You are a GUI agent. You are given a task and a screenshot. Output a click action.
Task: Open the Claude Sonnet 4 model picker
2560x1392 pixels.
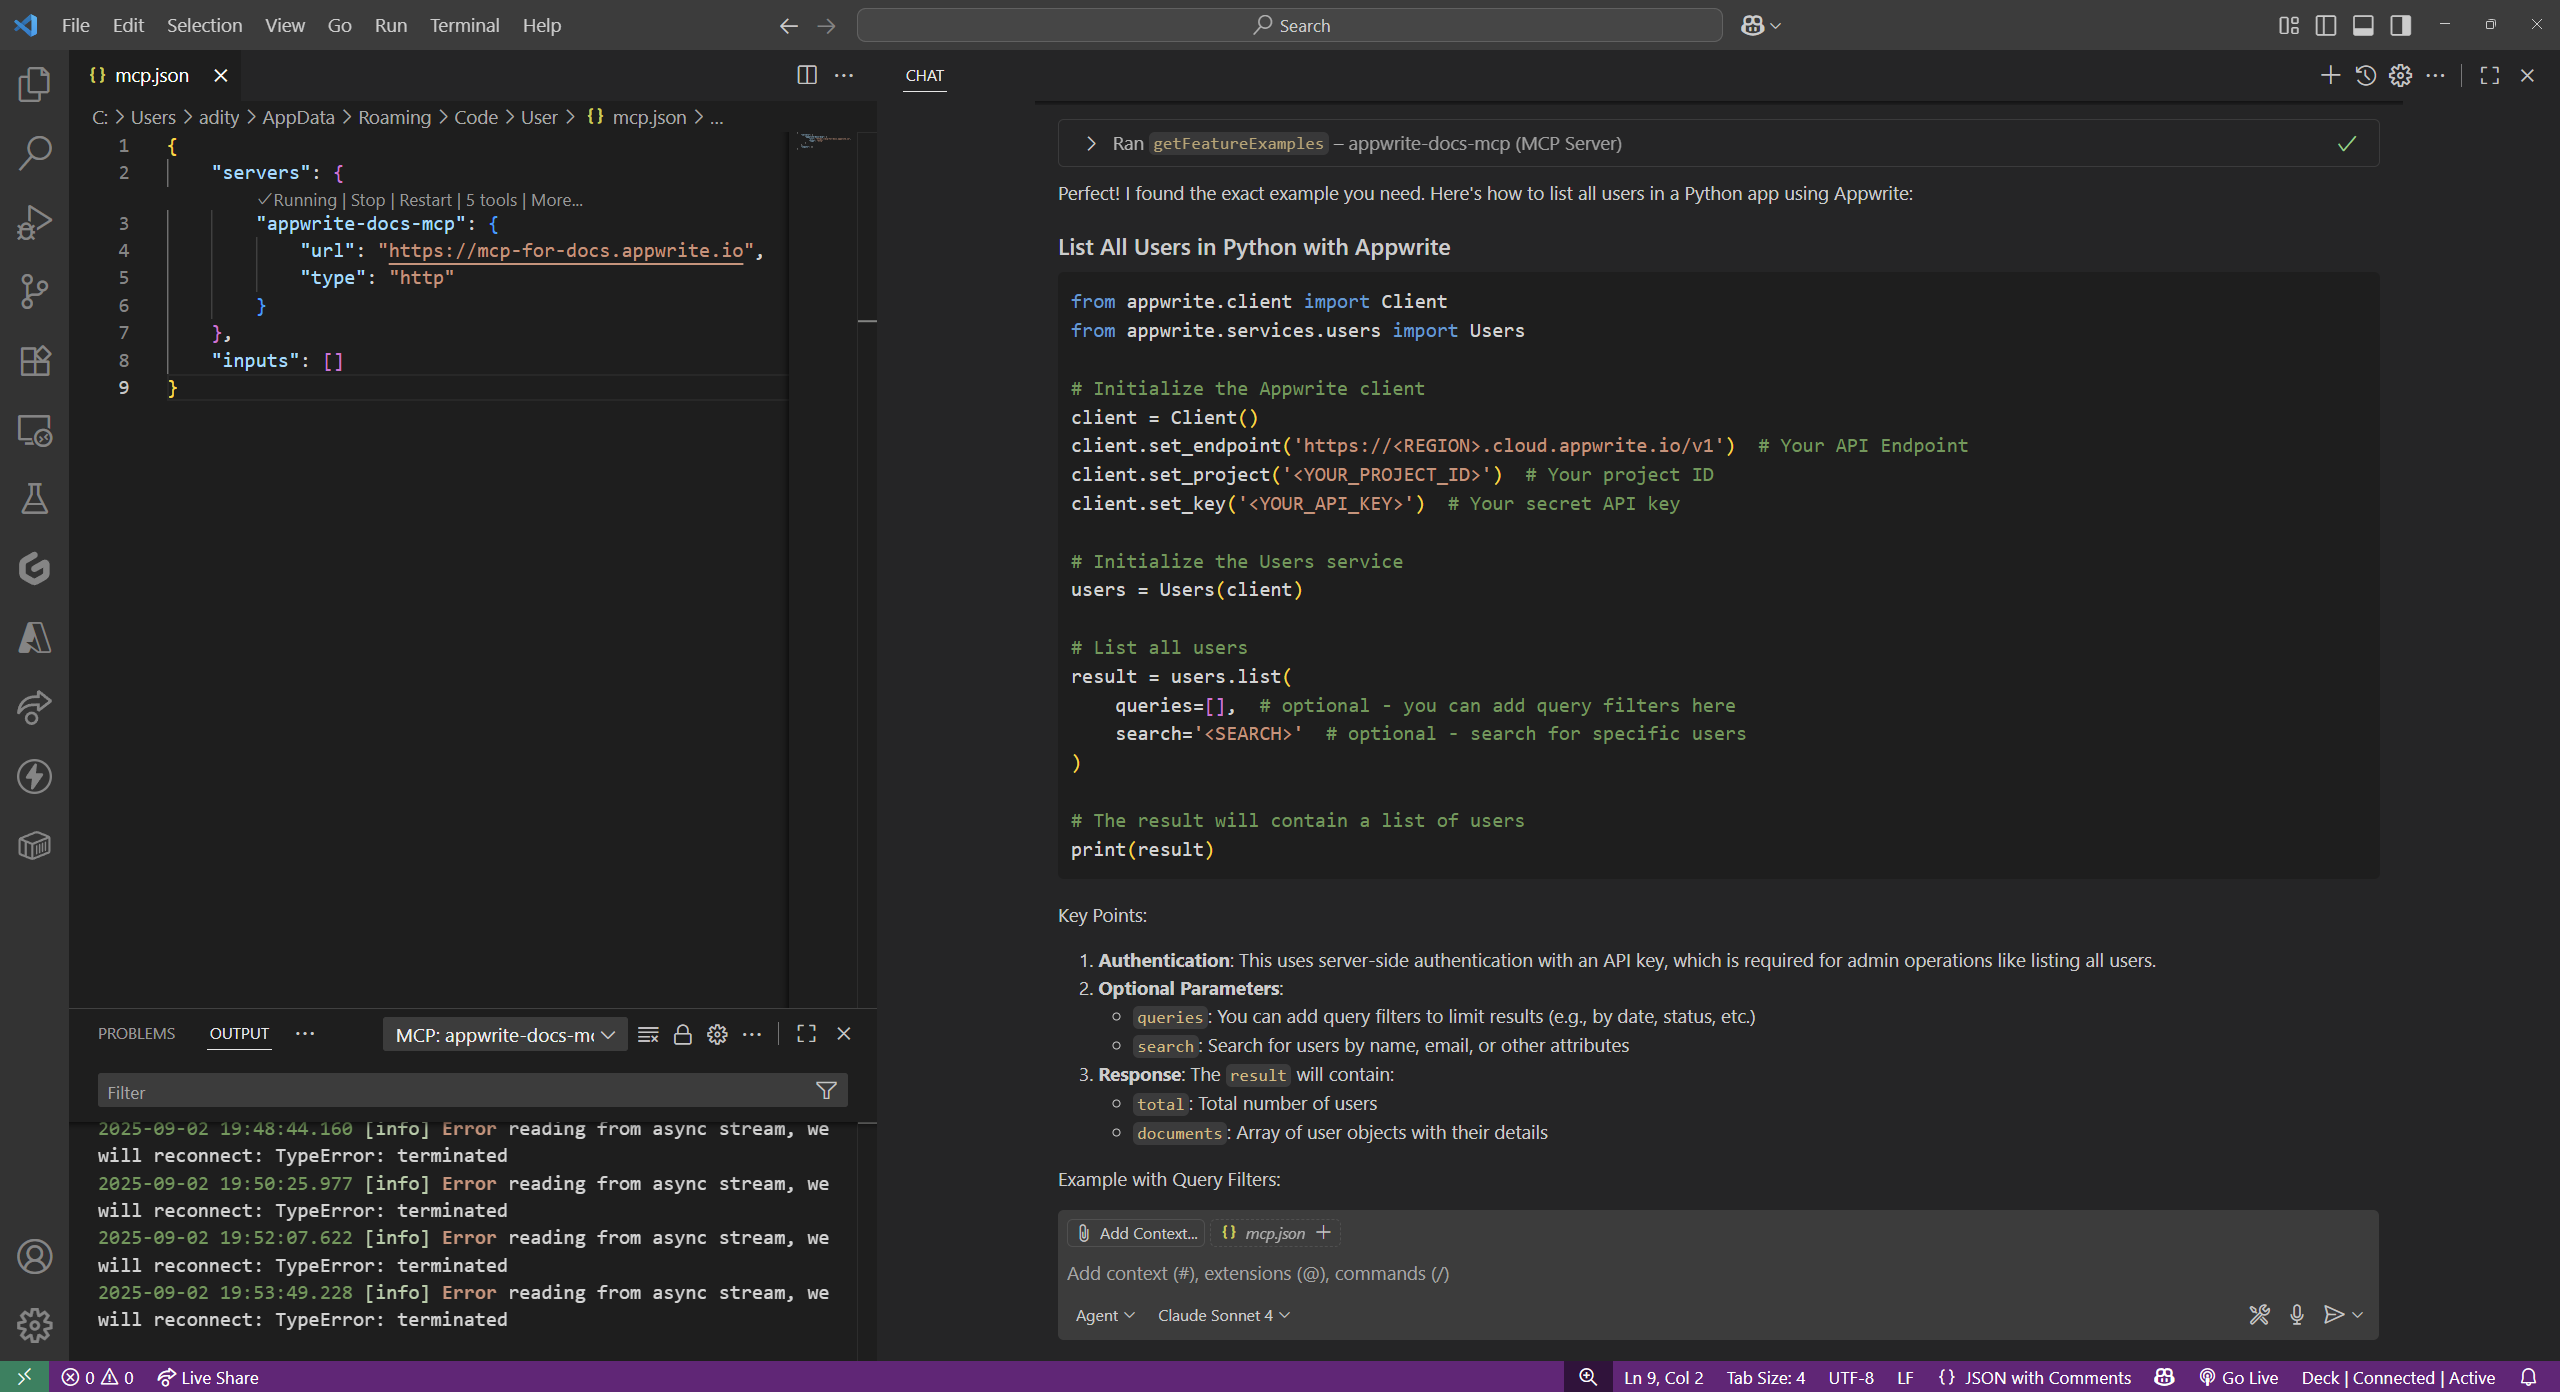tap(1224, 1315)
